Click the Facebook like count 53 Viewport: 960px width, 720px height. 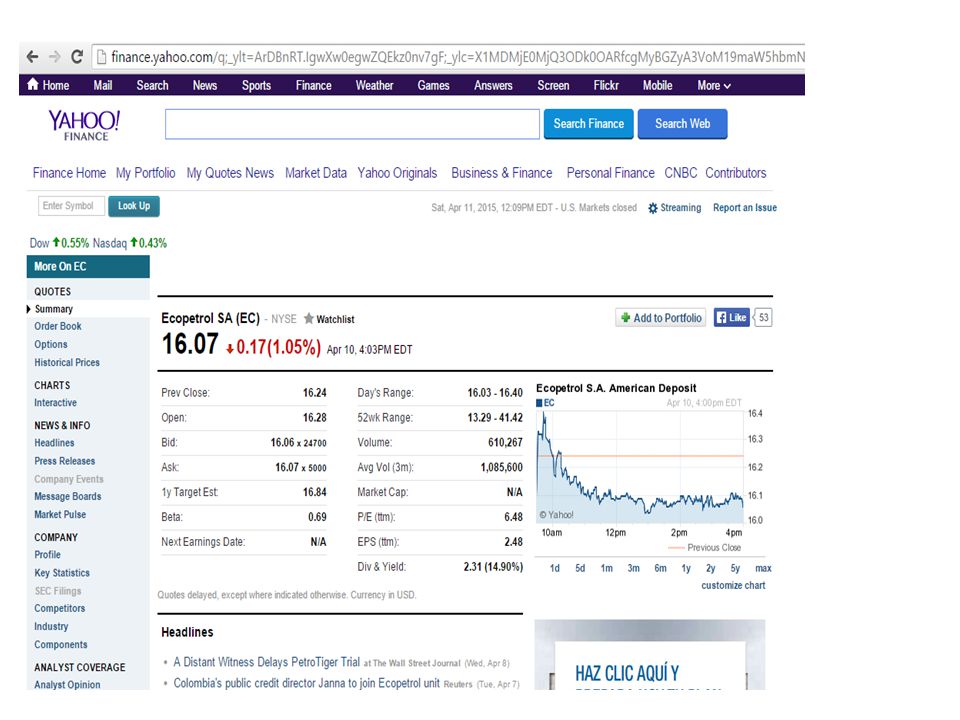pyautogui.click(x=763, y=317)
